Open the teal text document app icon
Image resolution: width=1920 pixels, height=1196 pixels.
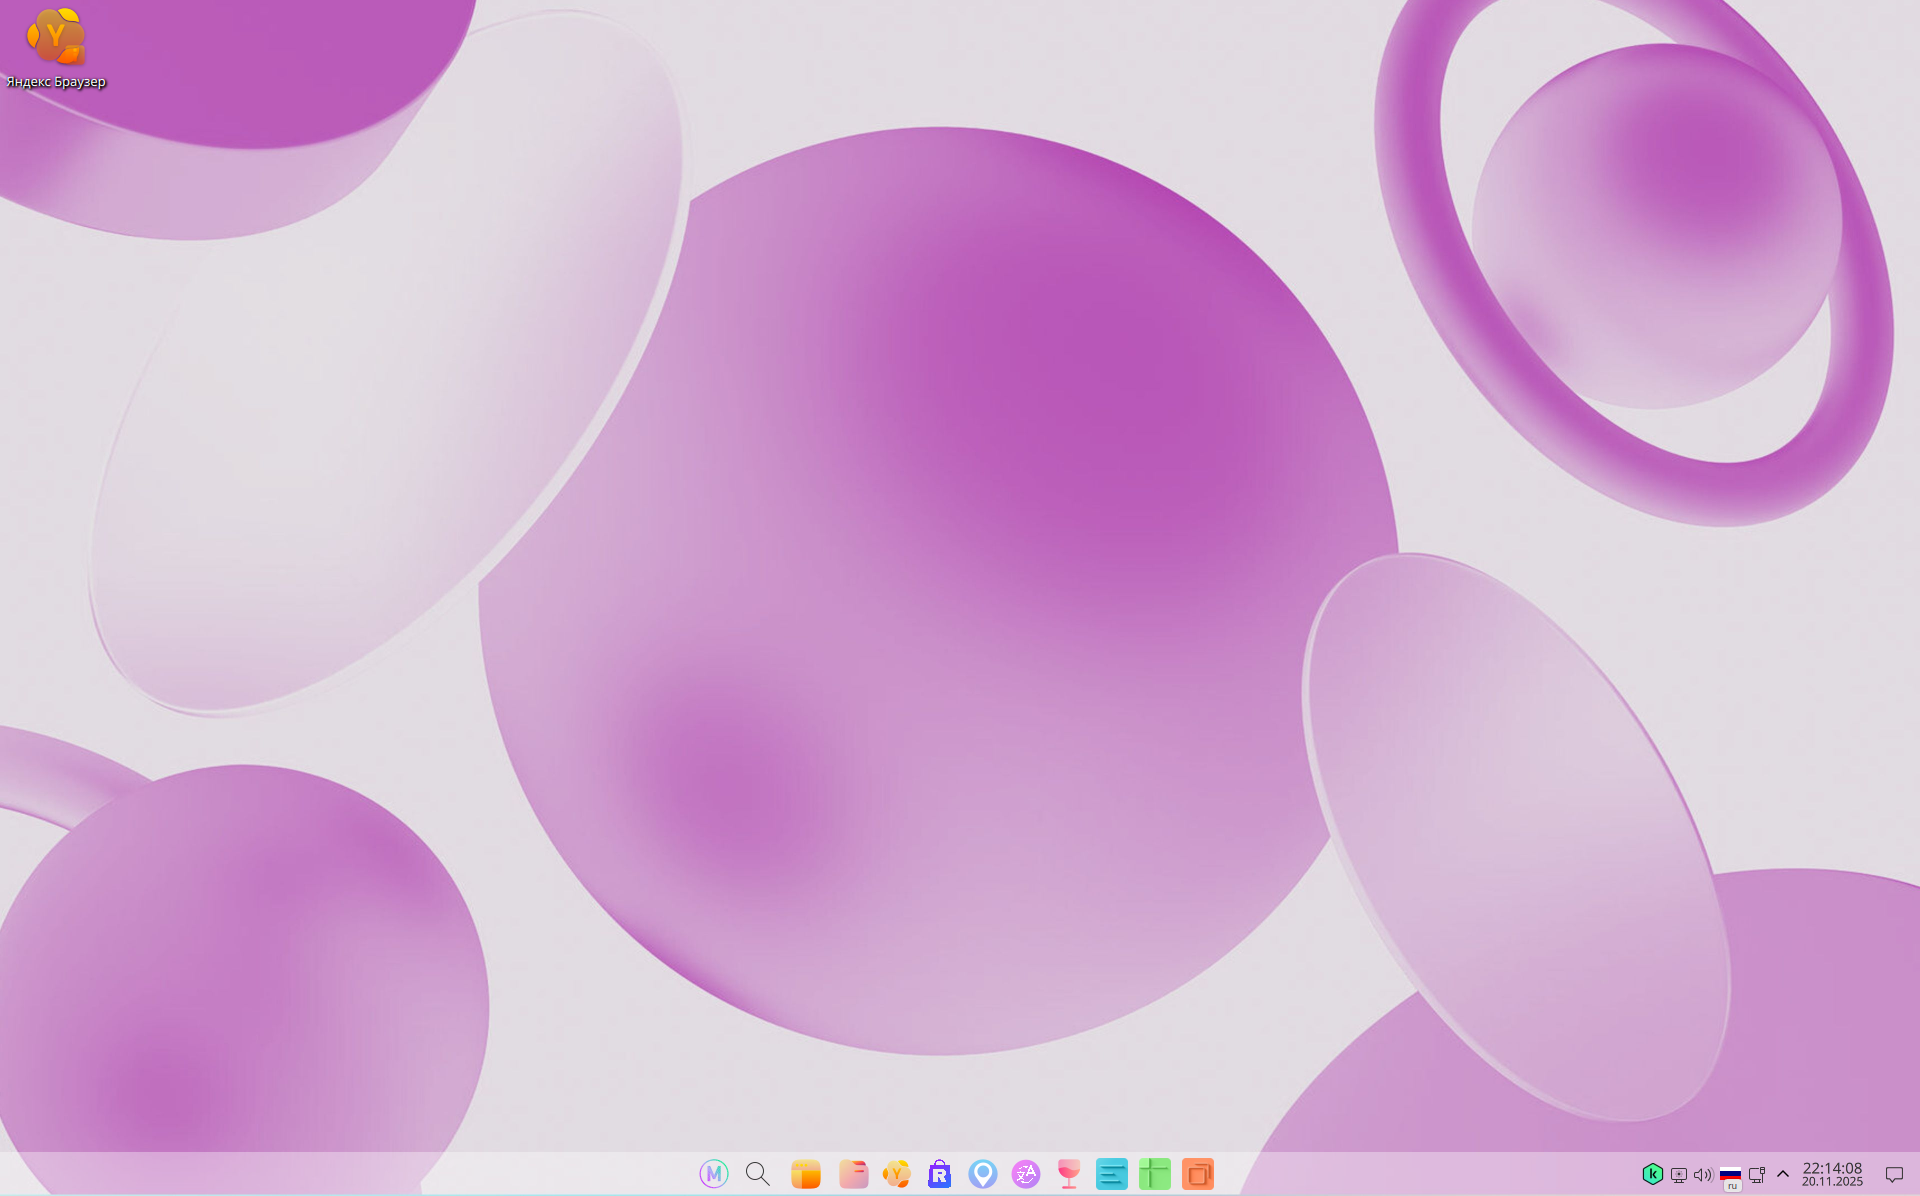[x=1112, y=1174]
